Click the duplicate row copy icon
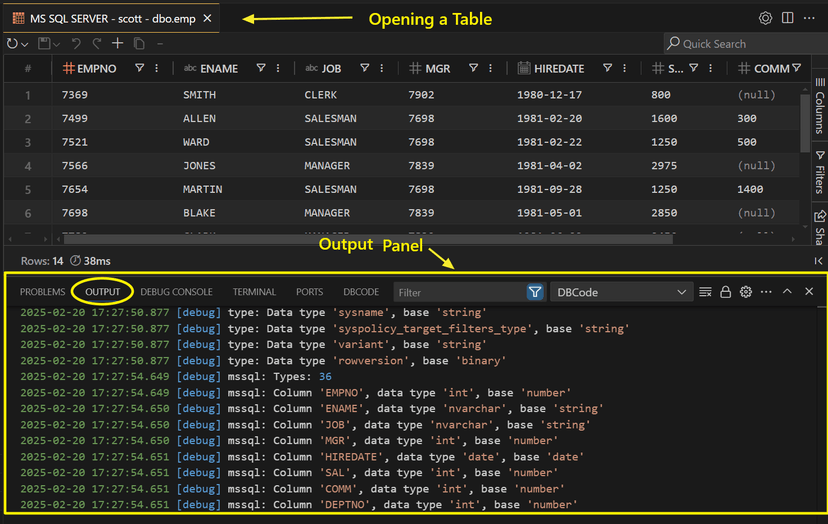 (x=139, y=43)
